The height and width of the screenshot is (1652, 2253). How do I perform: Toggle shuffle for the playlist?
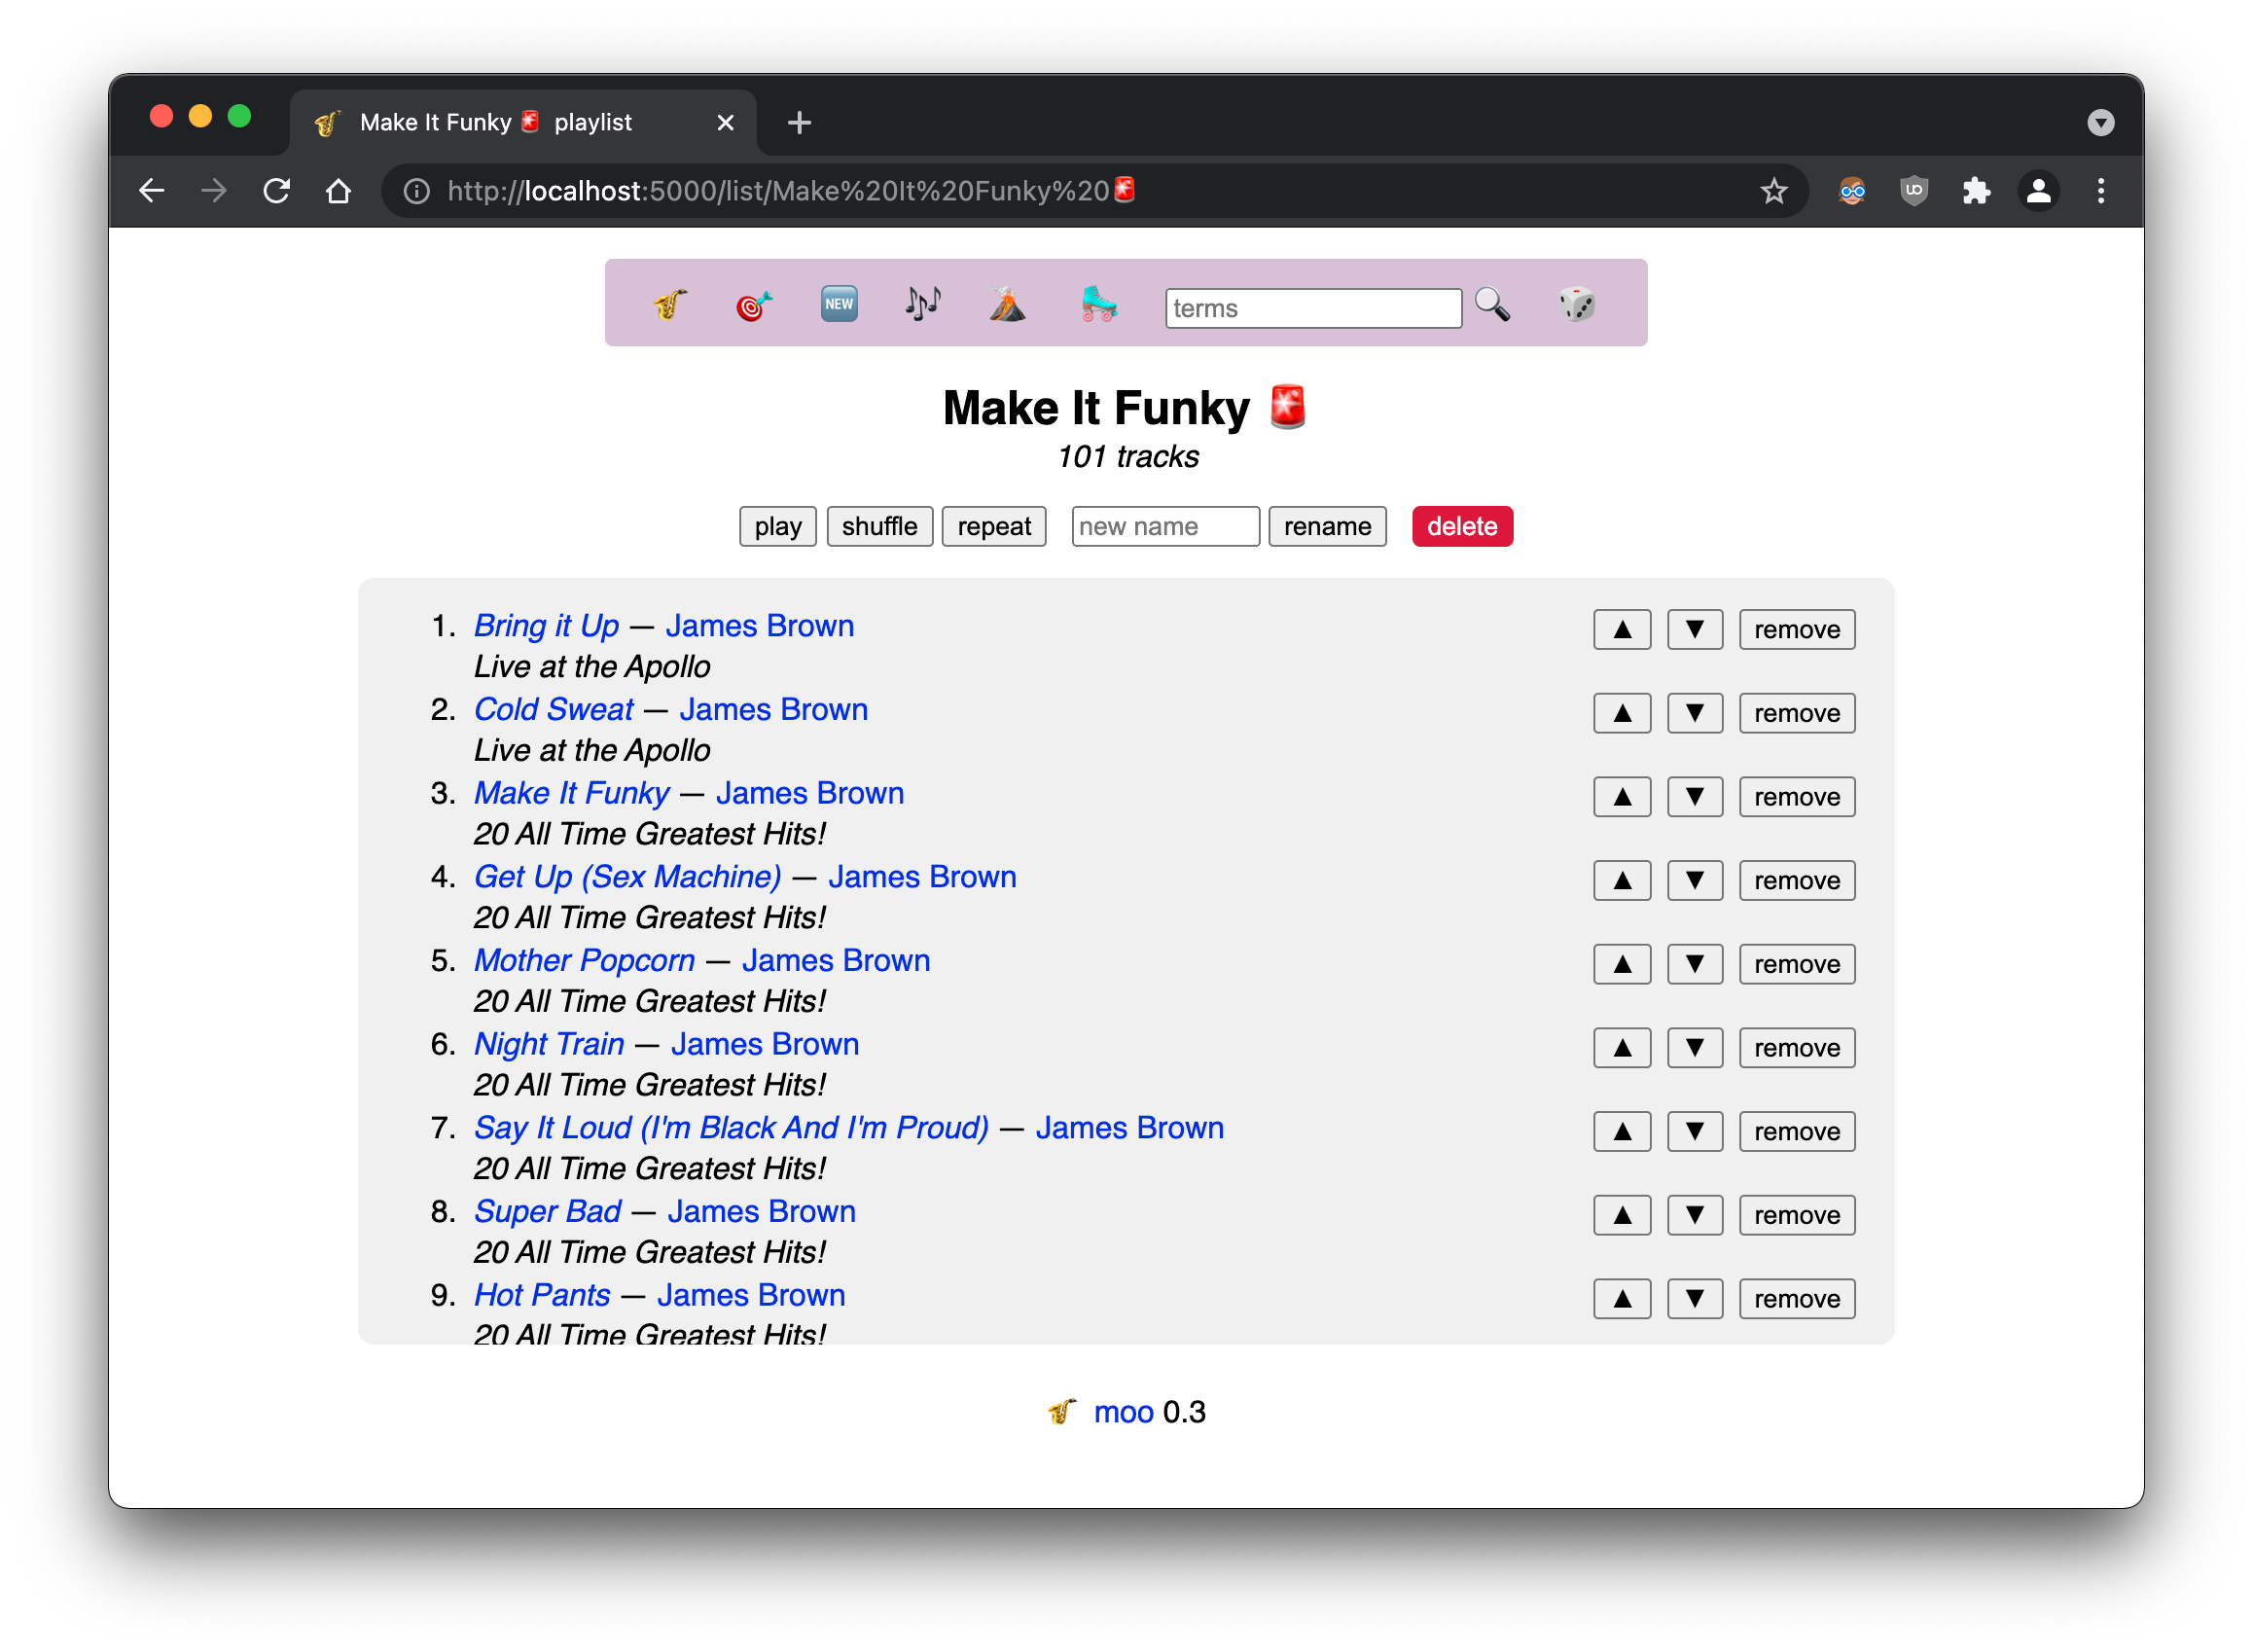879,527
